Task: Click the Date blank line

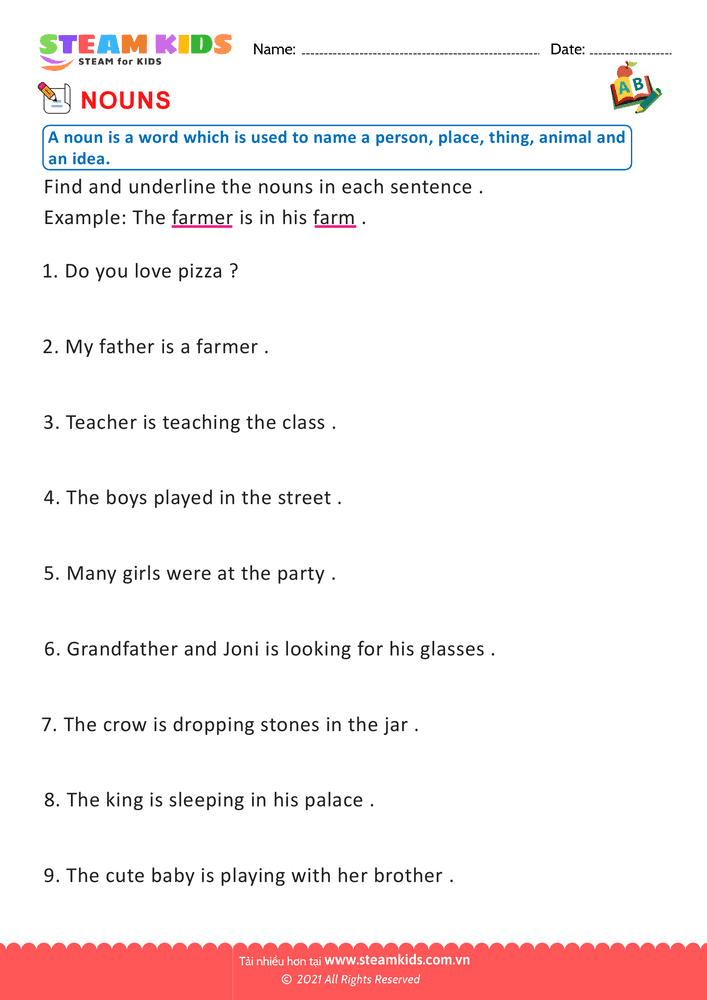Action: (x=630, y=50)
